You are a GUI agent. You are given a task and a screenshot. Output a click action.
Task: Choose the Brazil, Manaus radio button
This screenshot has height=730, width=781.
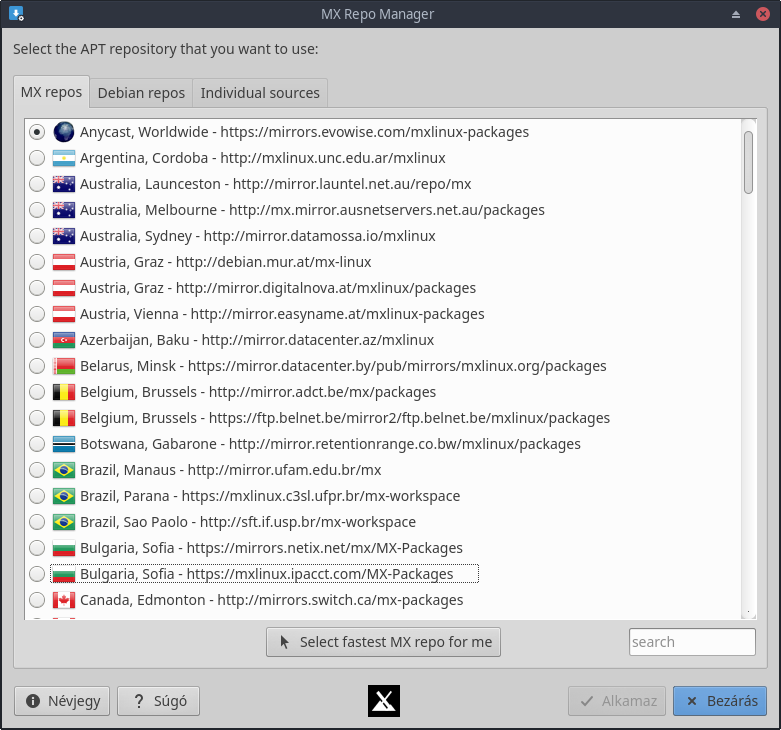[37, 470]
